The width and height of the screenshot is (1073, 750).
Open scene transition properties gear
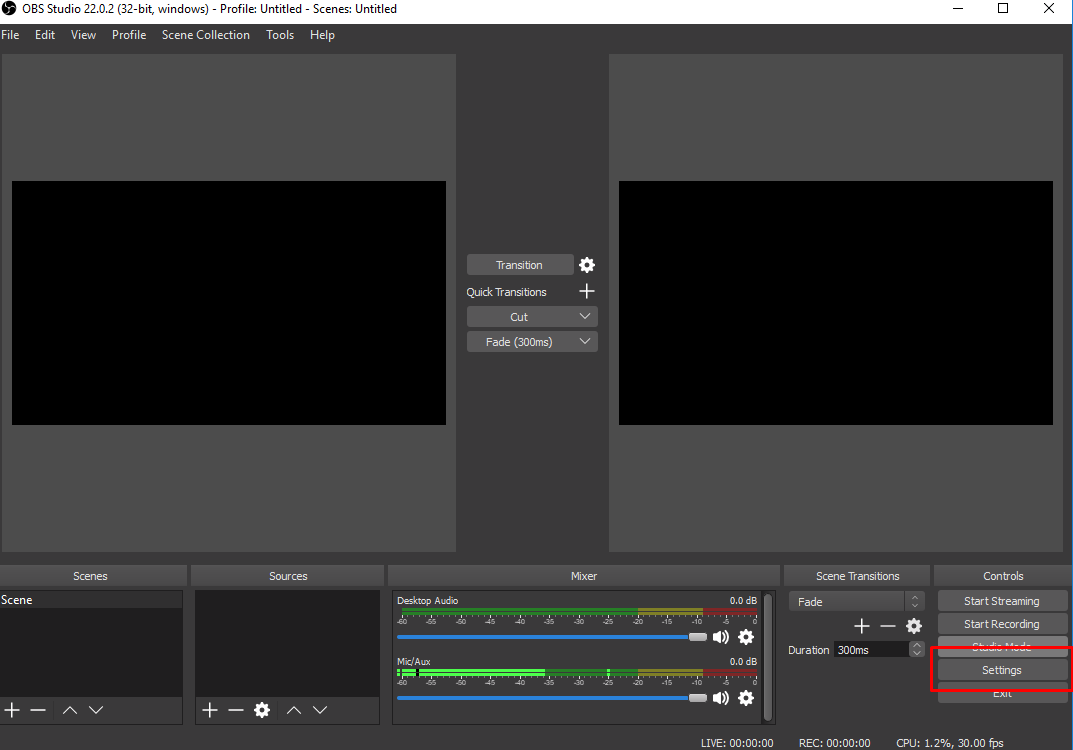(914, 626)
